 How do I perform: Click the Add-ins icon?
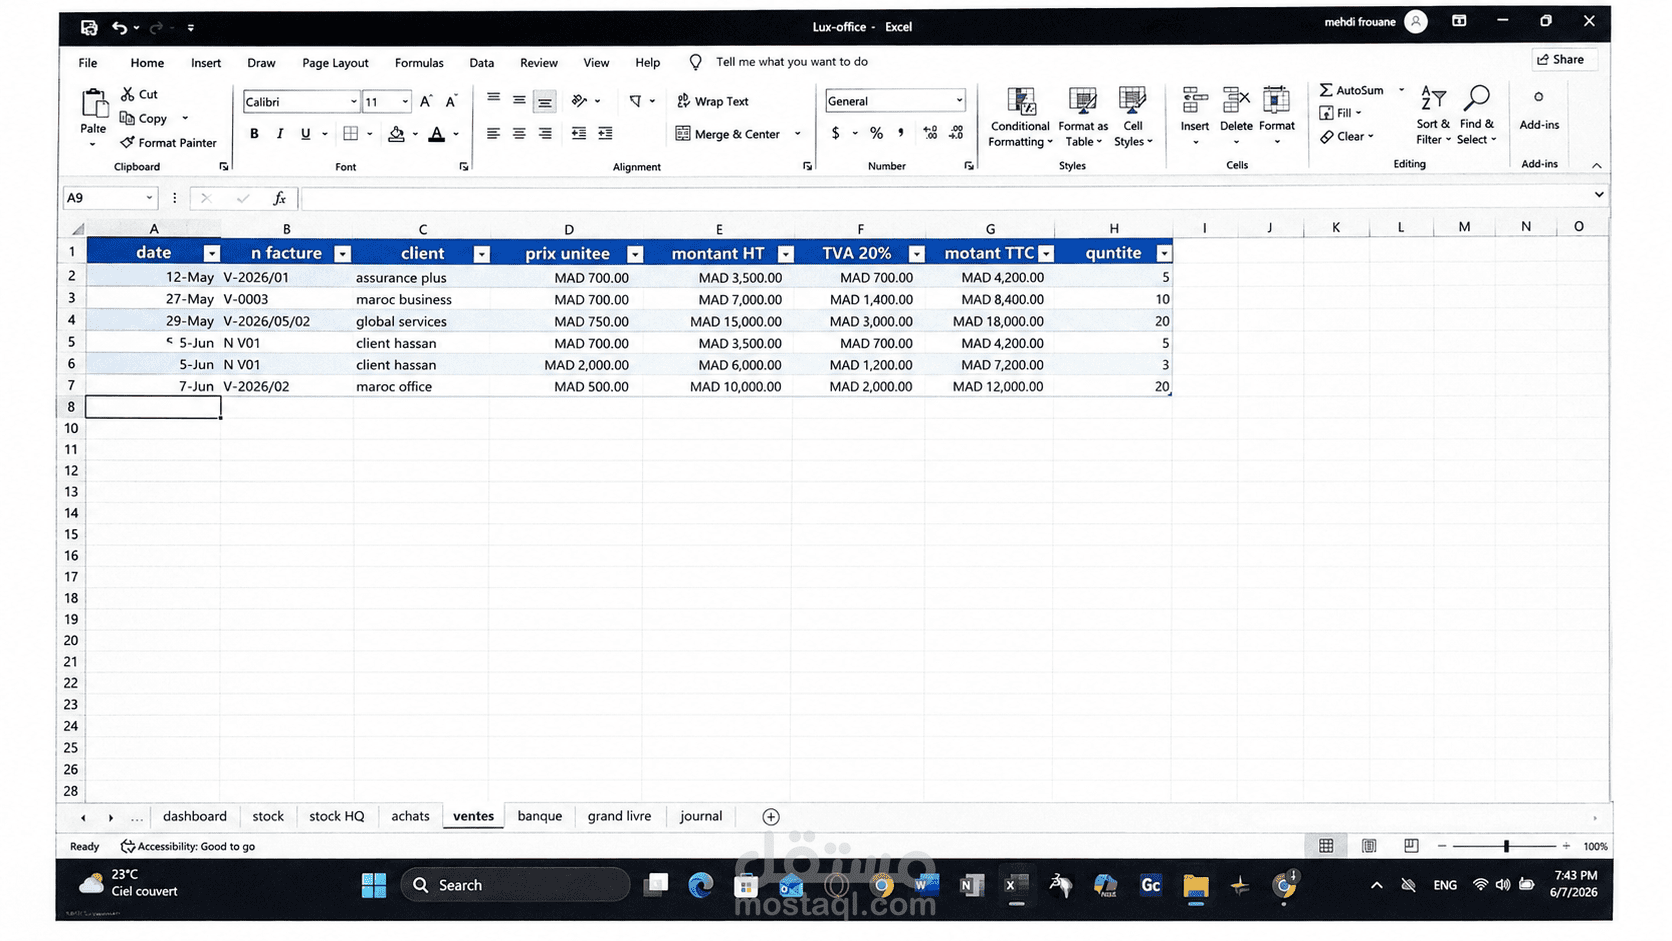[1539, 98]
